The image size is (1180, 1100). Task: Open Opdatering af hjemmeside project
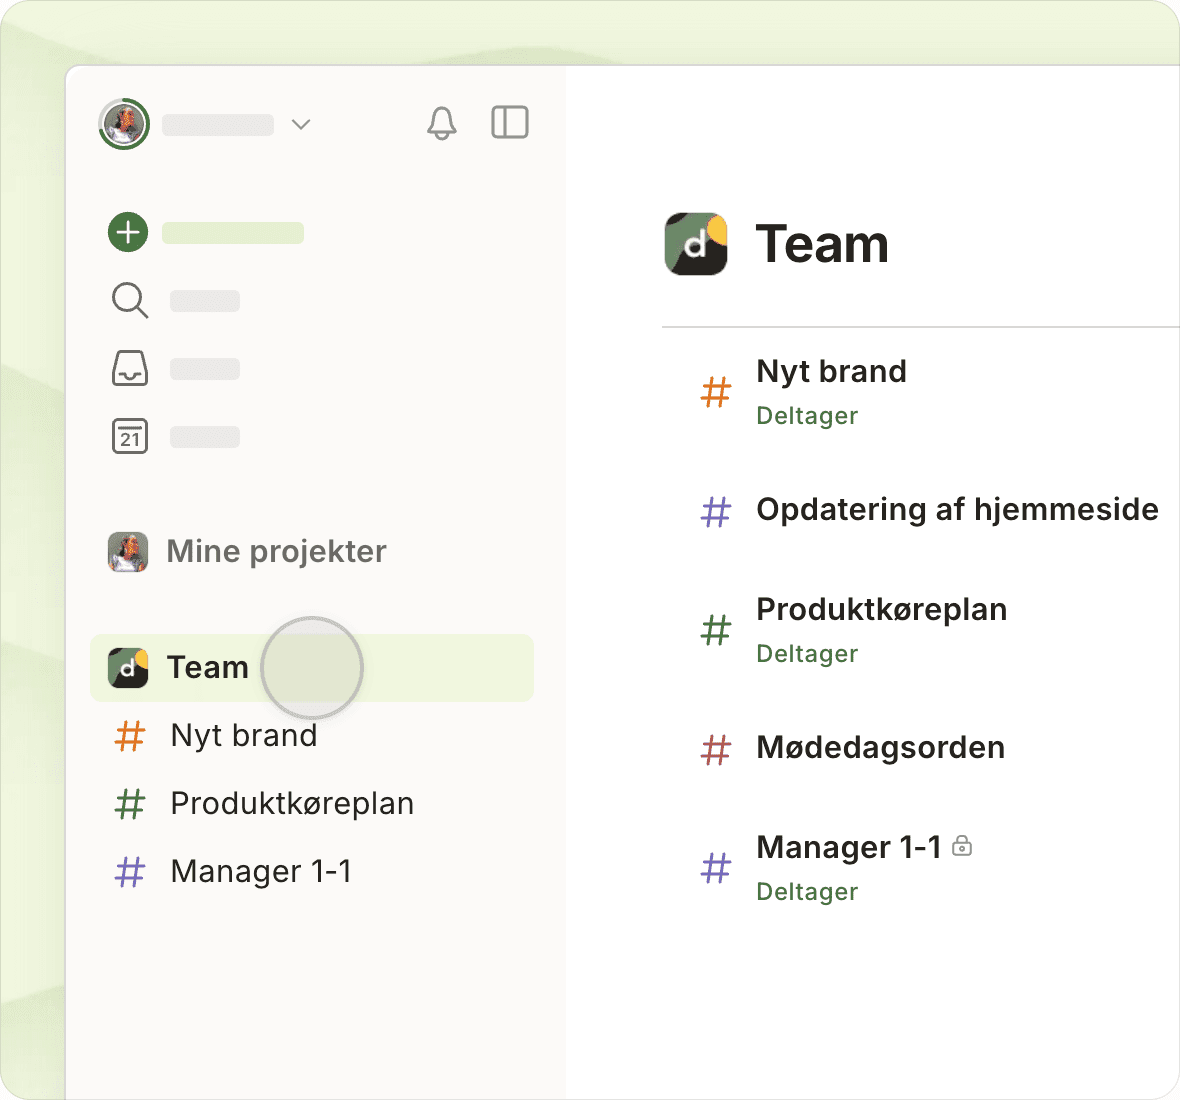[957, 509]
